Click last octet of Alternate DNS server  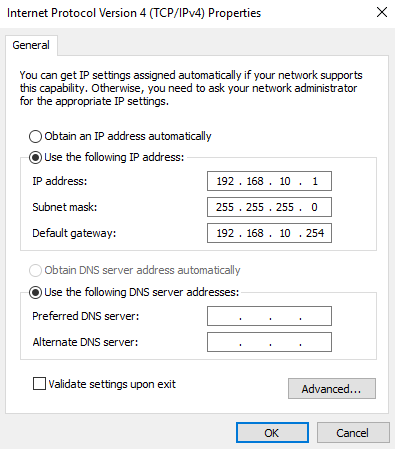tap(315, 342)
